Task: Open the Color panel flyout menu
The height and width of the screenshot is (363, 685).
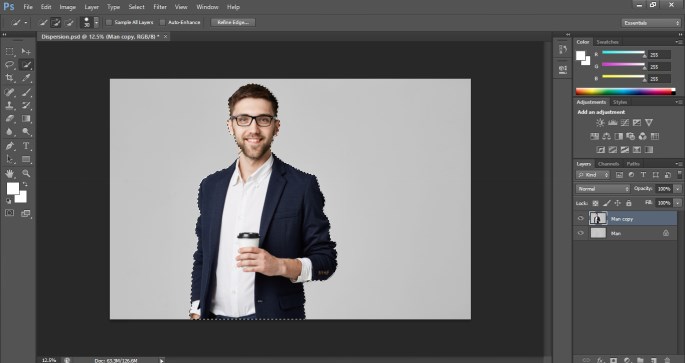Action: click(679, 42)
